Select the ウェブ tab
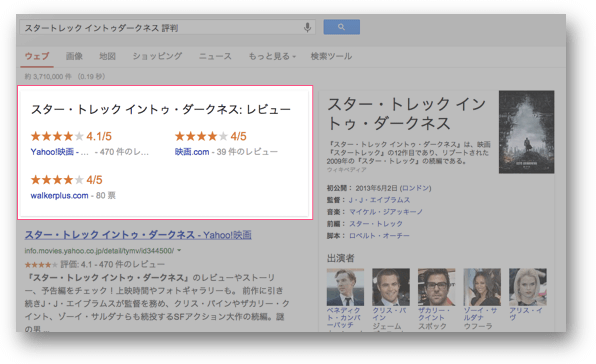The image size is (596, 364). click(x=37, y=56)
